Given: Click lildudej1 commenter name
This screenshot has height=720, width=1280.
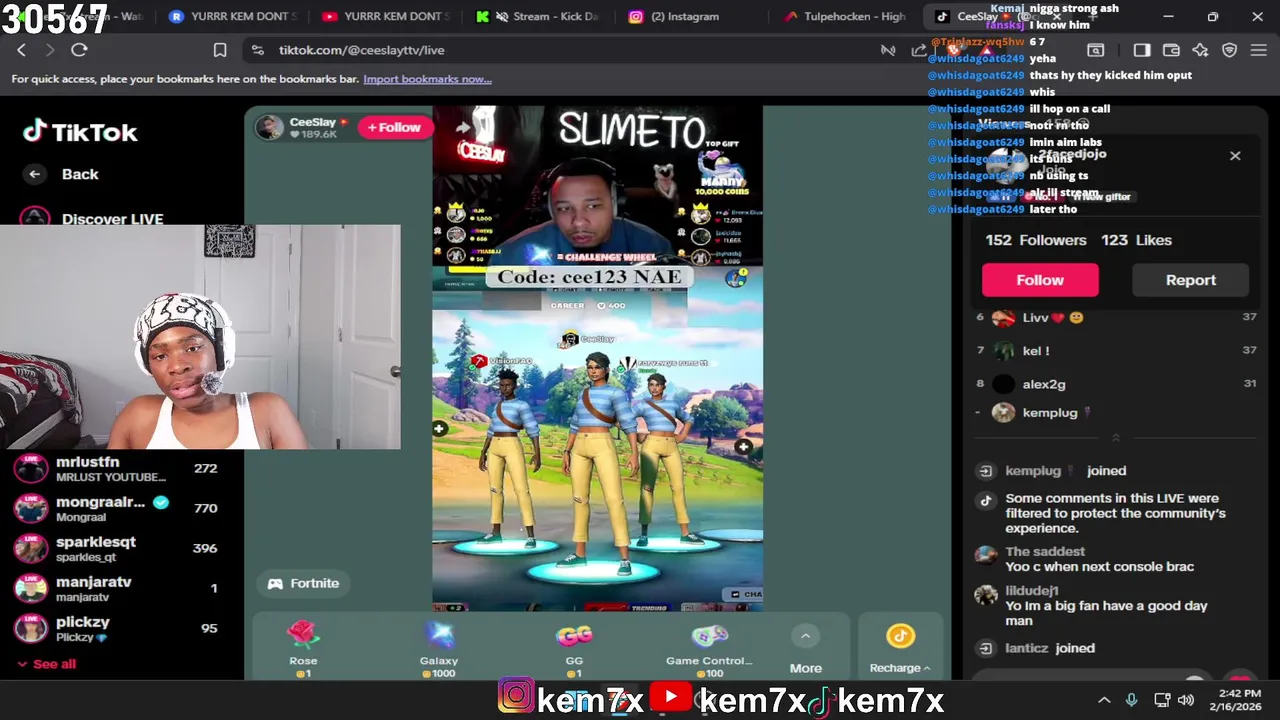Looking at the screenshot, I should pos(1032,591).
